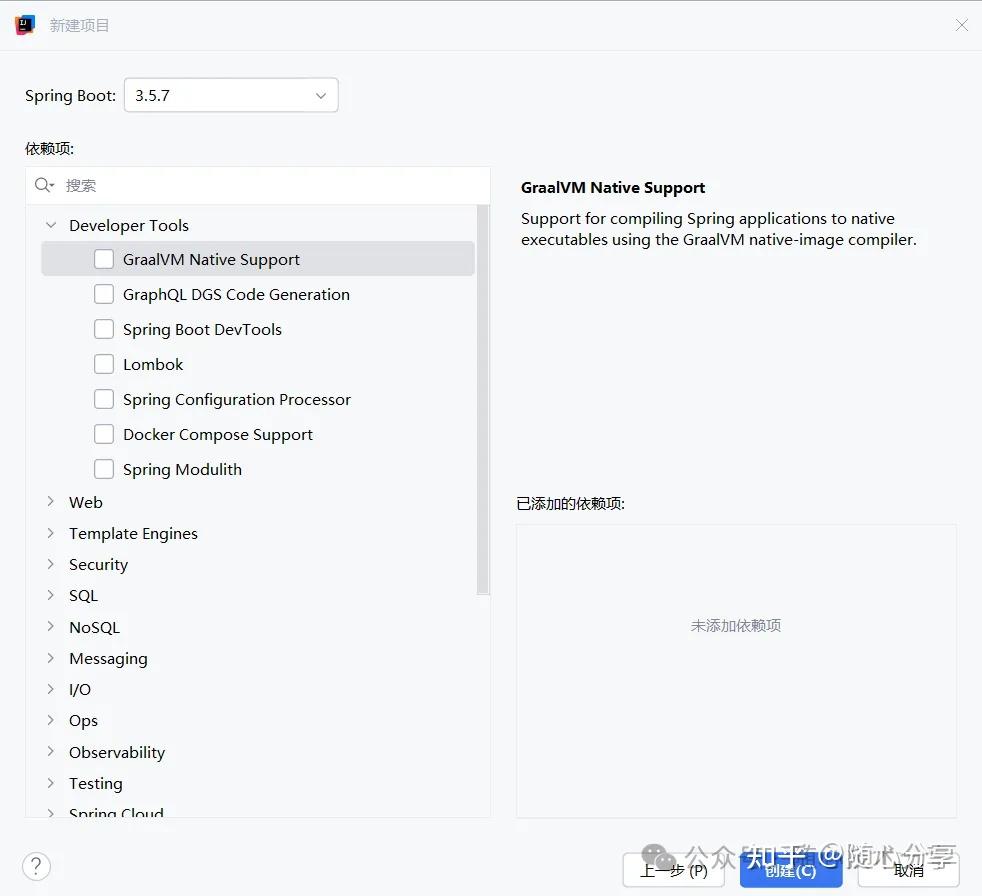Collapse the Developer Tools group
Screen dimensions: 982x896
pos(51,225)
